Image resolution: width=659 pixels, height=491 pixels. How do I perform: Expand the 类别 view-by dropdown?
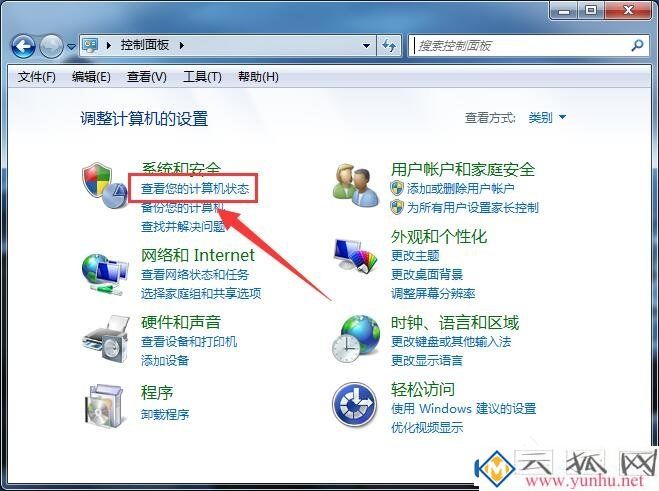click(547, 117)
